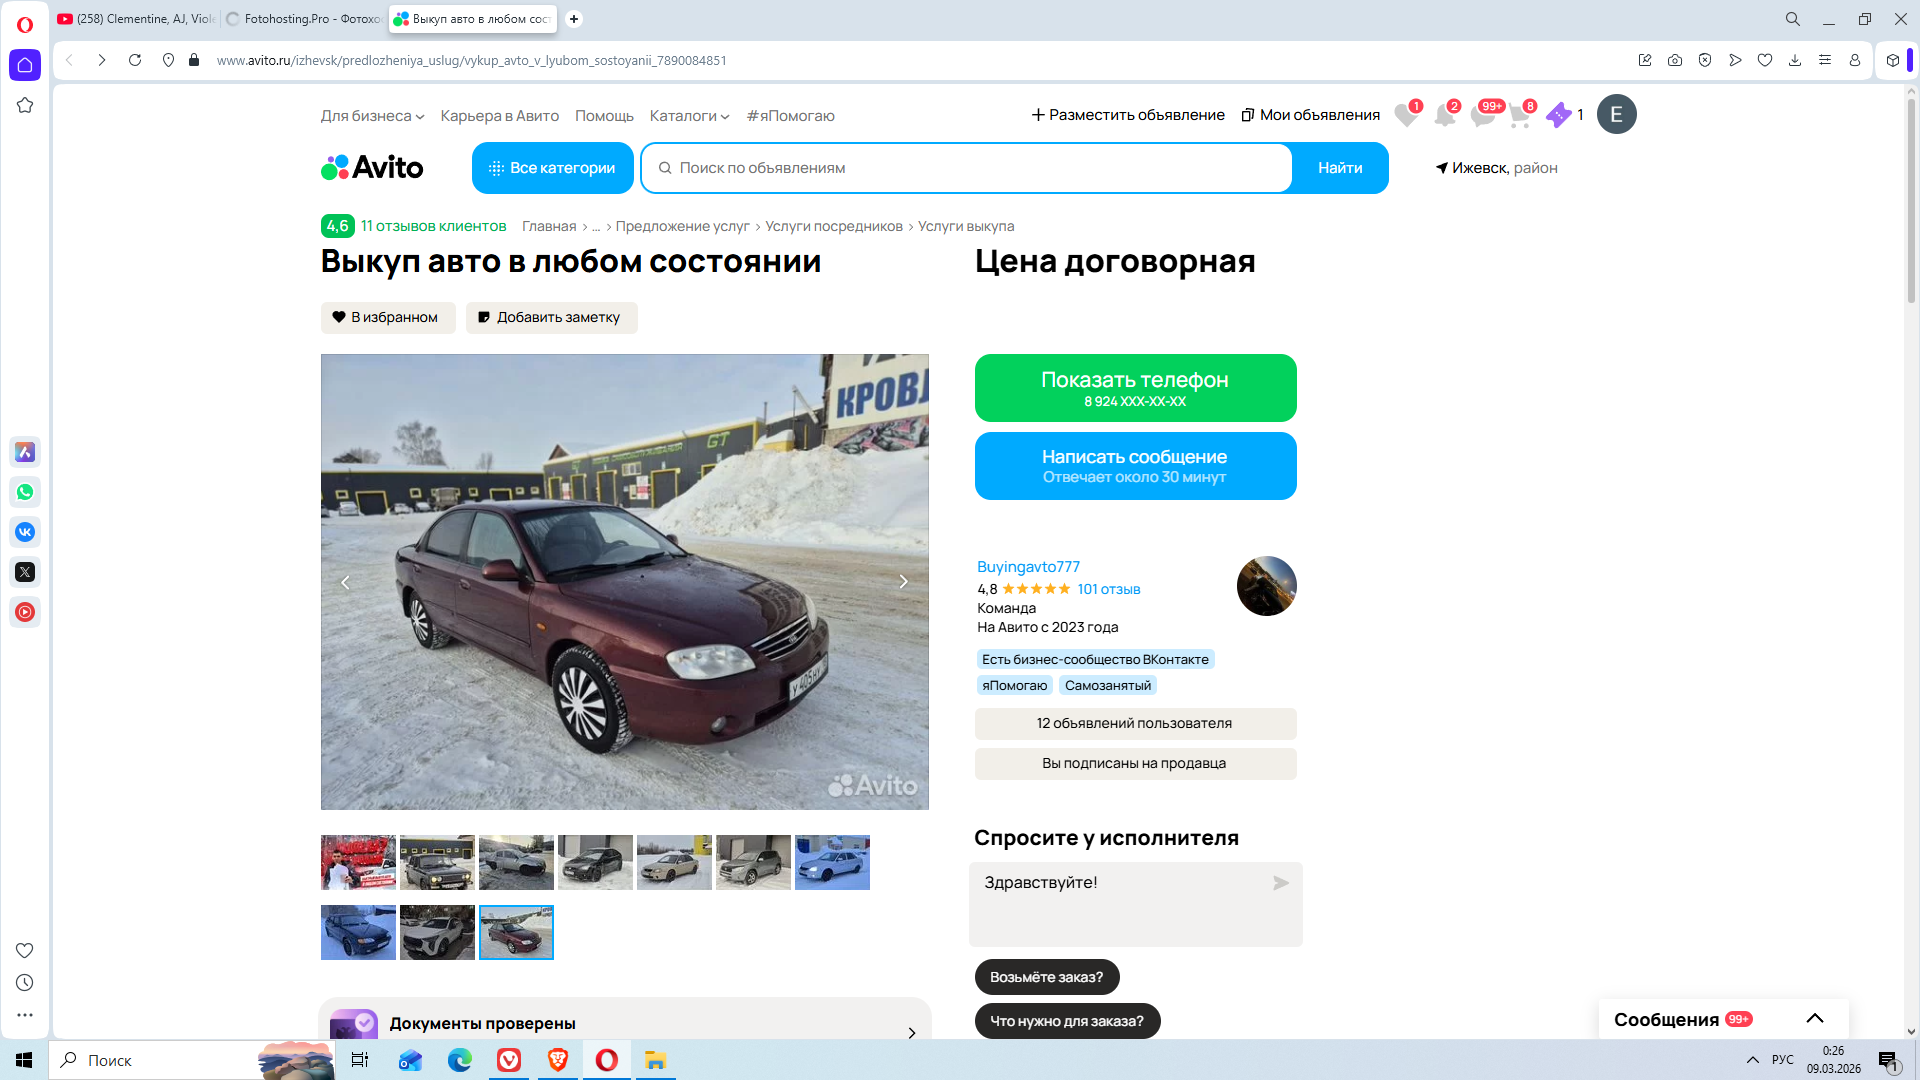Open Opera snapshot camera icon
Image resolution: width=1920 pixels, height=1080 pixels.
[1675, 60]
